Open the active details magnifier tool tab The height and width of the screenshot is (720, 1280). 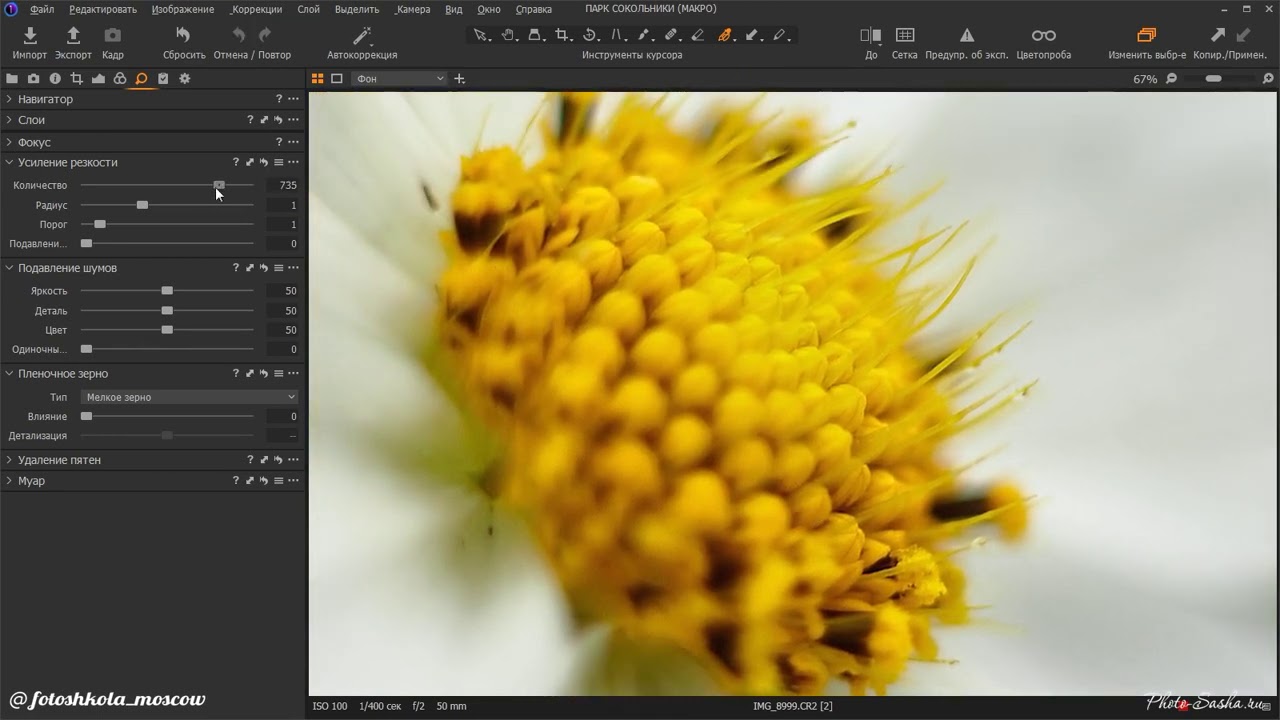pyautogui.click(x=141, y=78)
